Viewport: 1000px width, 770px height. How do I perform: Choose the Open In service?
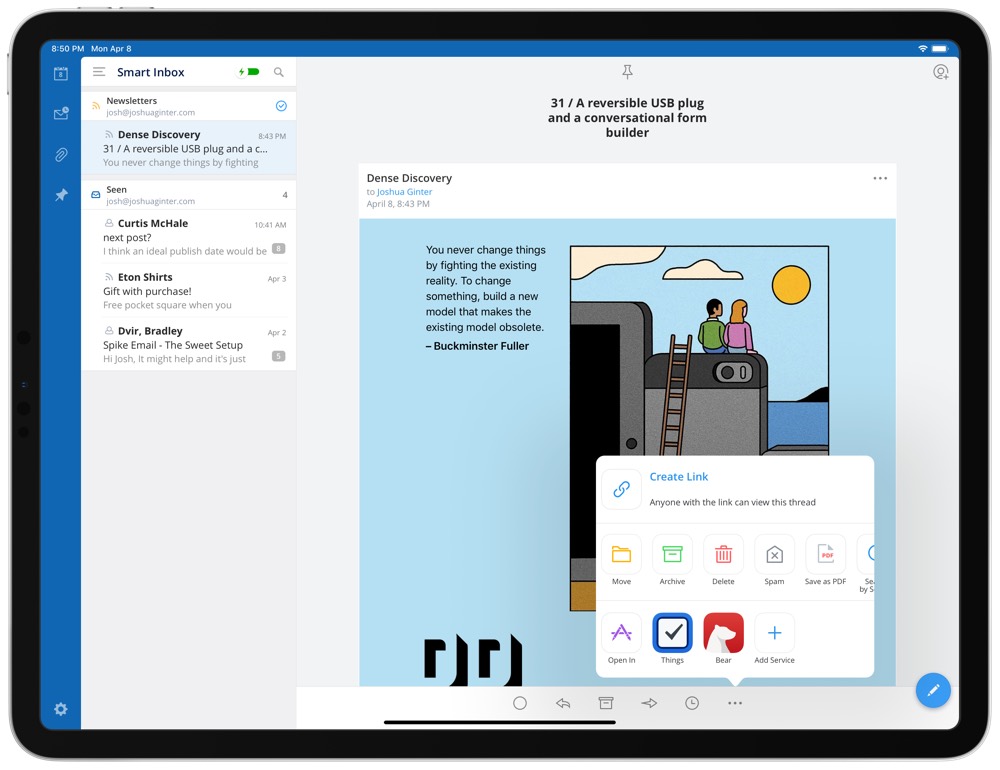tap(622, 633)
